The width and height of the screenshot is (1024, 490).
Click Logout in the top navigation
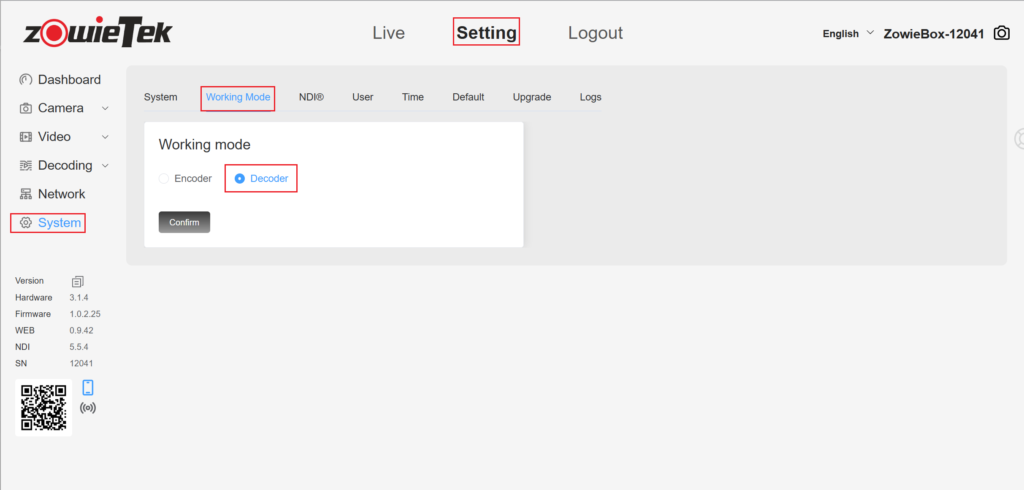(x=595, y=33)
